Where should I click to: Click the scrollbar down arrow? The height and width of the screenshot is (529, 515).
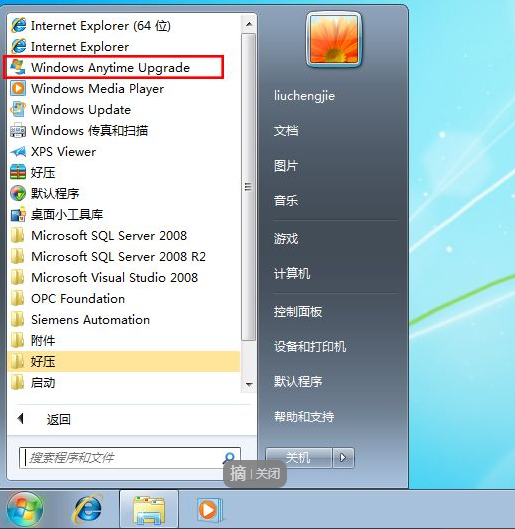[249, 384]
